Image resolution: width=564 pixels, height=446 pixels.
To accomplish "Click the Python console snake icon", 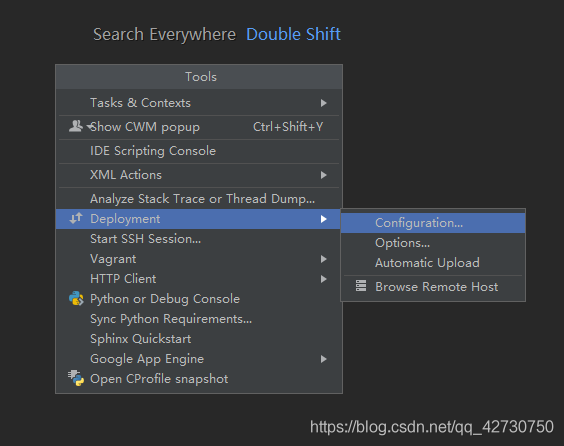I will coord(76,299).
